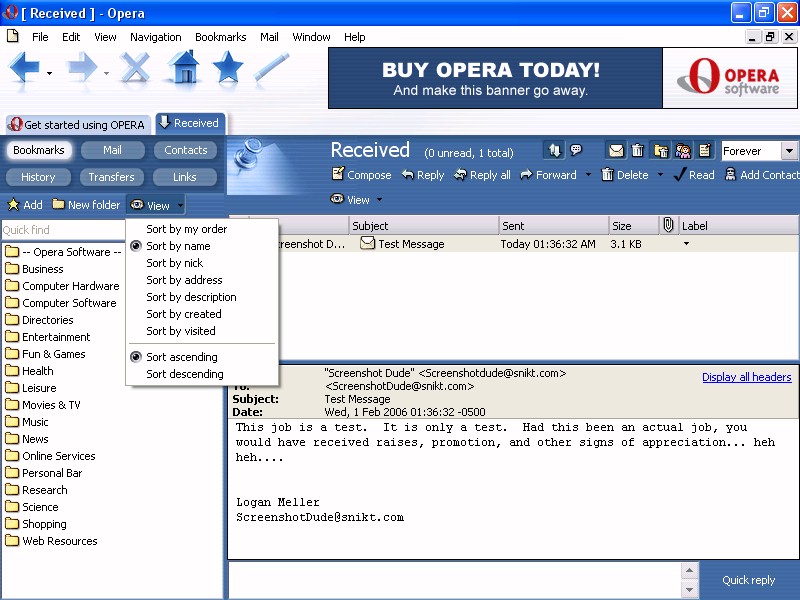Image resolution: width=800 pixels, height=600 pixels.
Task: Open the Forever time range dropdown
Action: pyautogui.click(x=788, y=151)
